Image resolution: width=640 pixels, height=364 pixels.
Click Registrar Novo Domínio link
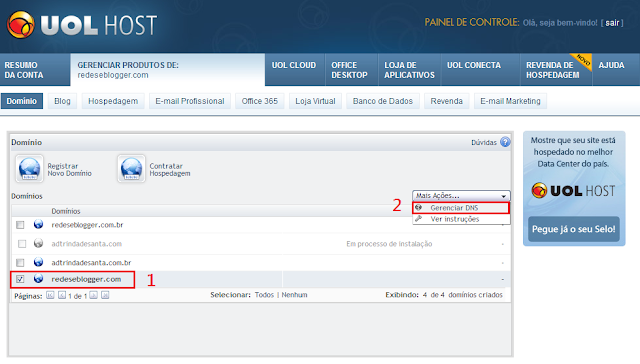pyautogui.click(x=69, y=170)
